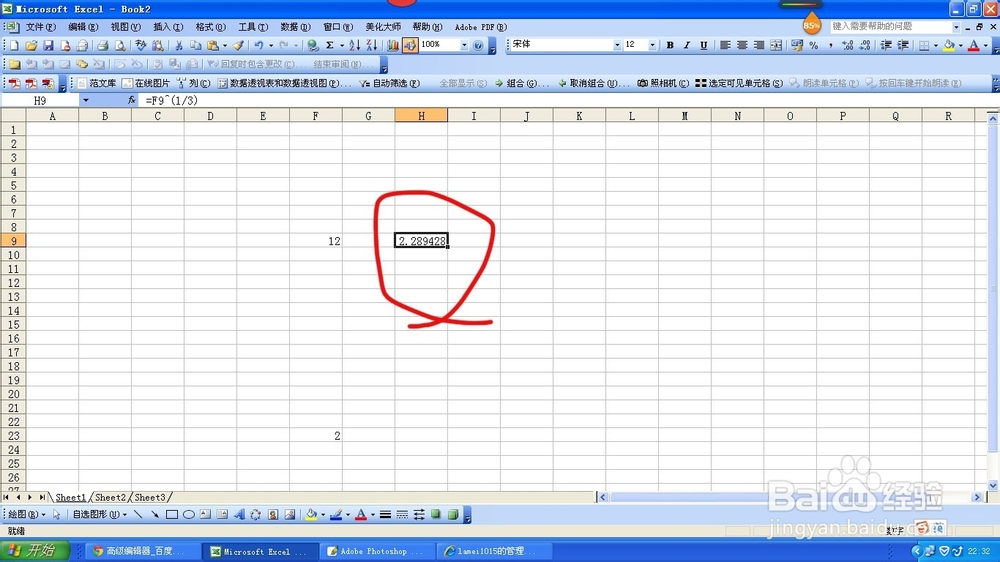
Task: Open the 格式 Format menu
Action: 210,27
